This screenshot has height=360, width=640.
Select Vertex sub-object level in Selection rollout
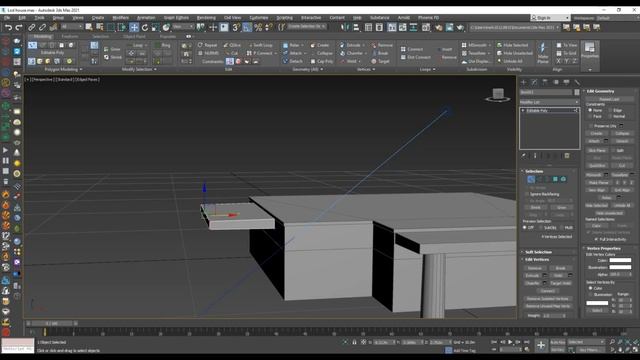pyautogui.click(x=531, y=179)
